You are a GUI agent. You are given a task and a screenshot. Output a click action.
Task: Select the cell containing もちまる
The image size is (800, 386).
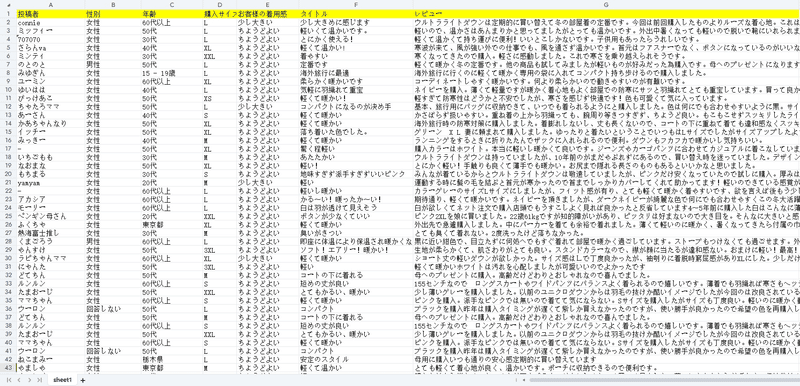pos(51,174)
